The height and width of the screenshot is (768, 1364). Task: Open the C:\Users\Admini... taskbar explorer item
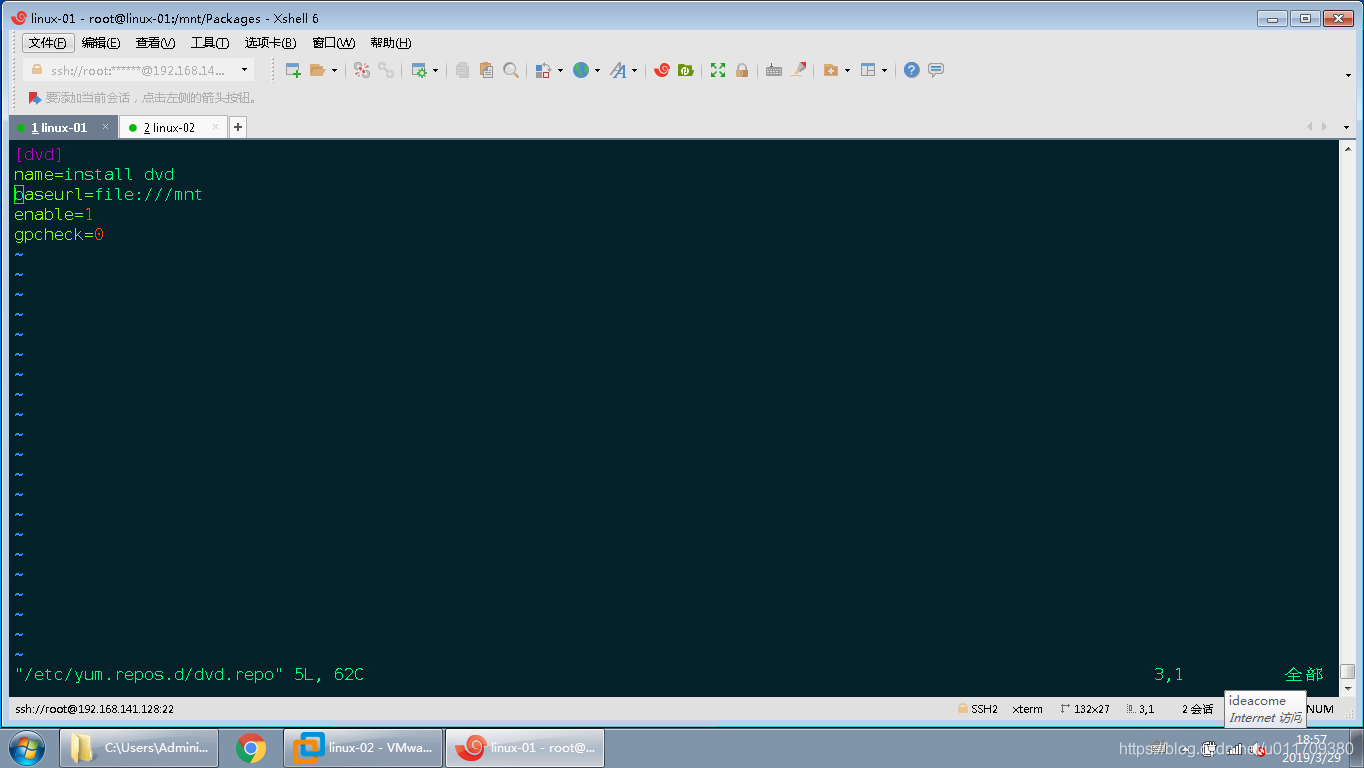pyautogui.click(x=140, y=748)
